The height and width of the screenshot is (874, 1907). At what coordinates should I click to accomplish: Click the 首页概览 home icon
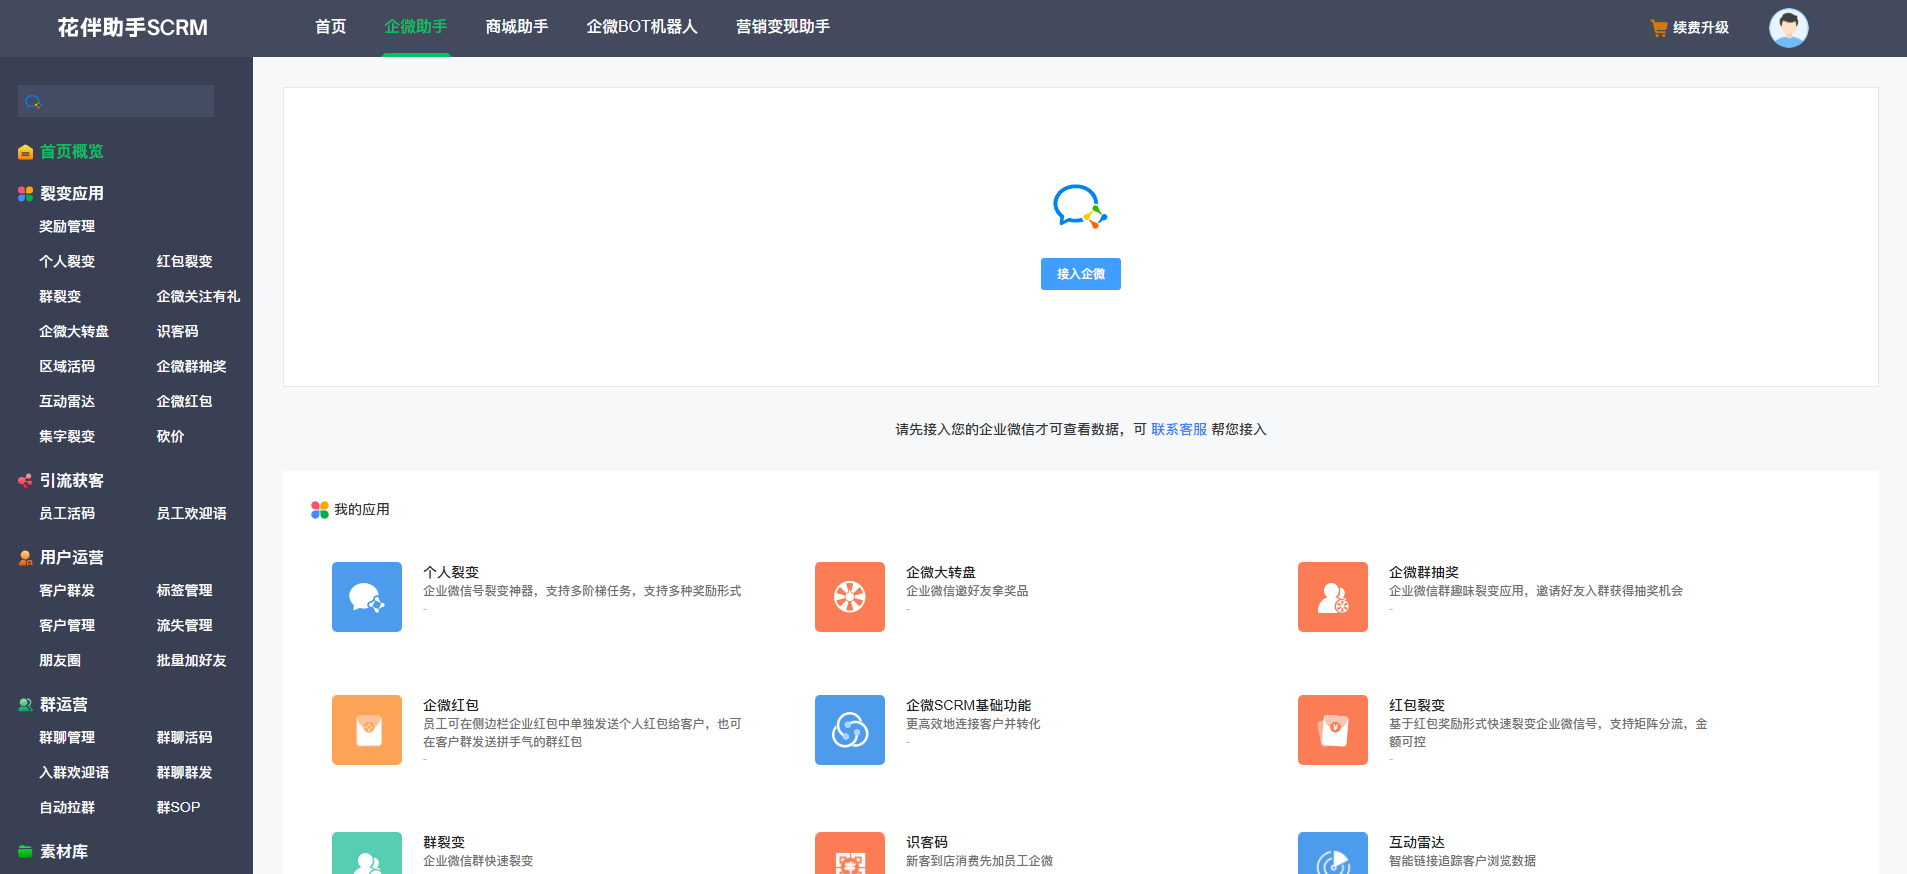[x=26, y=152]
